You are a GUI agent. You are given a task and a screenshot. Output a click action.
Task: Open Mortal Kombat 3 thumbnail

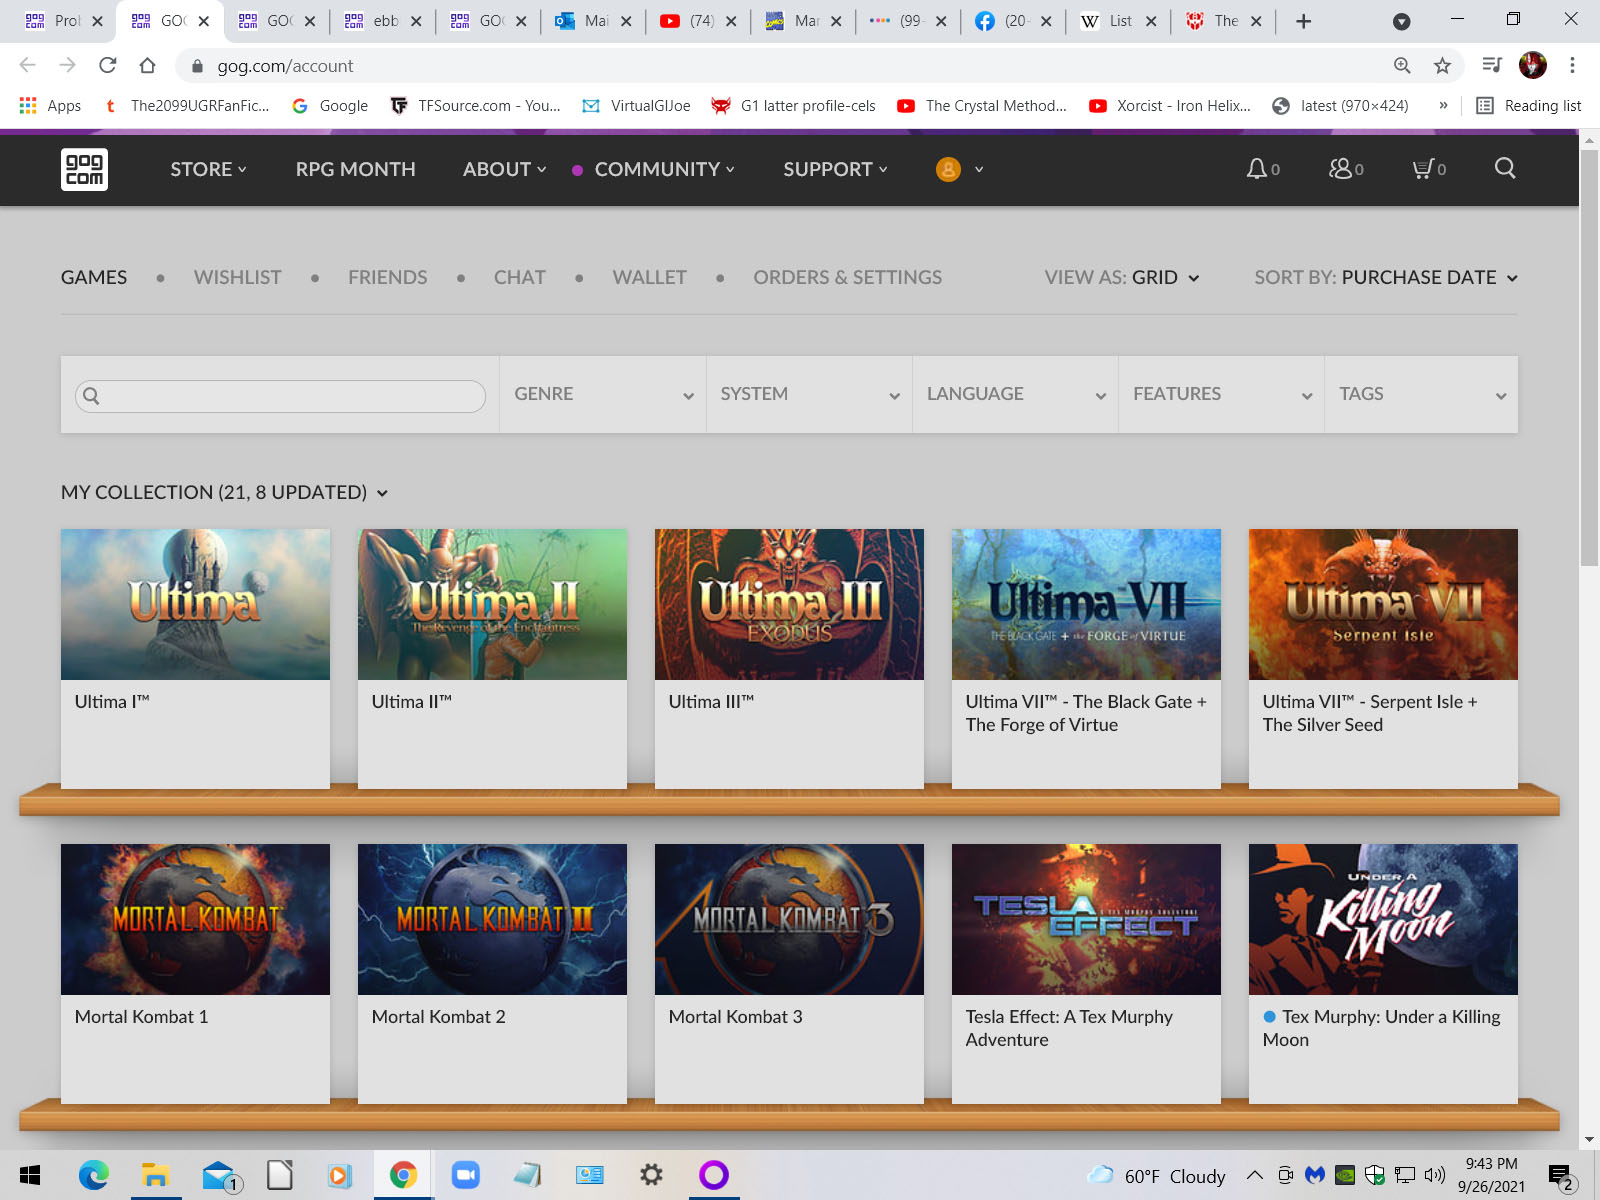(789, 919)
